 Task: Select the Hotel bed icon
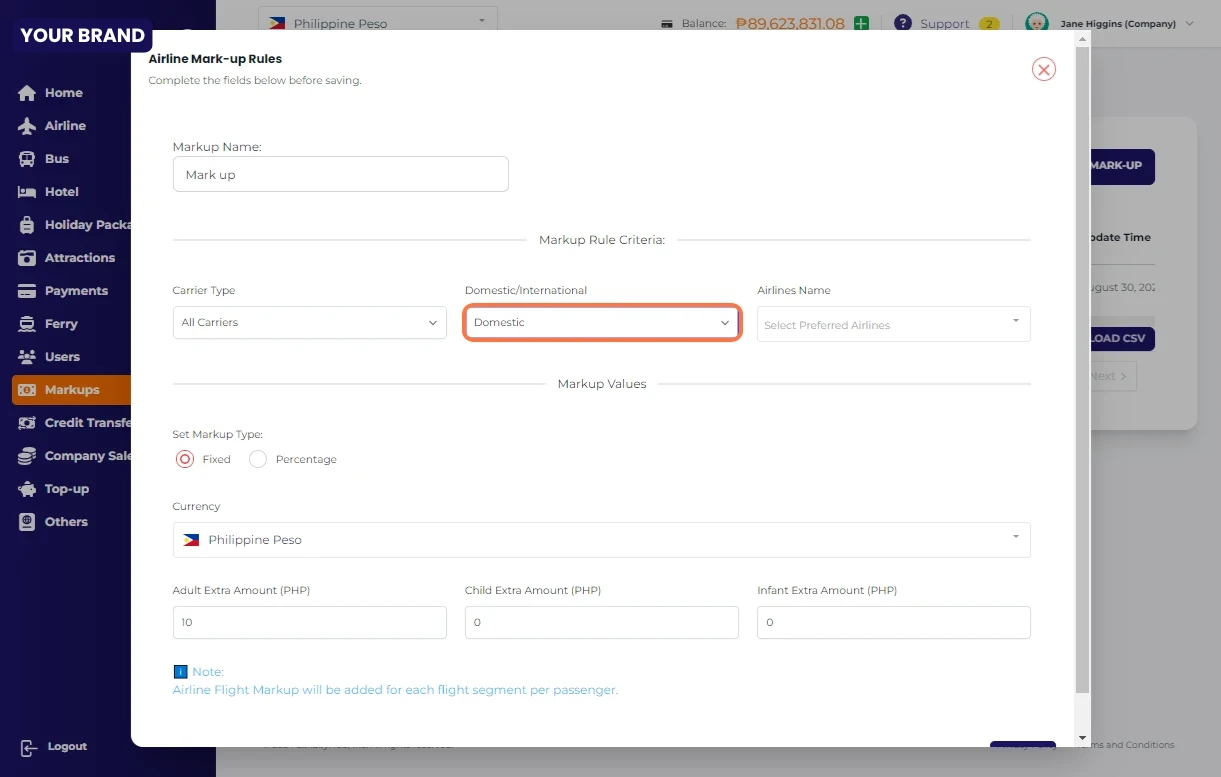pos(27,192)
